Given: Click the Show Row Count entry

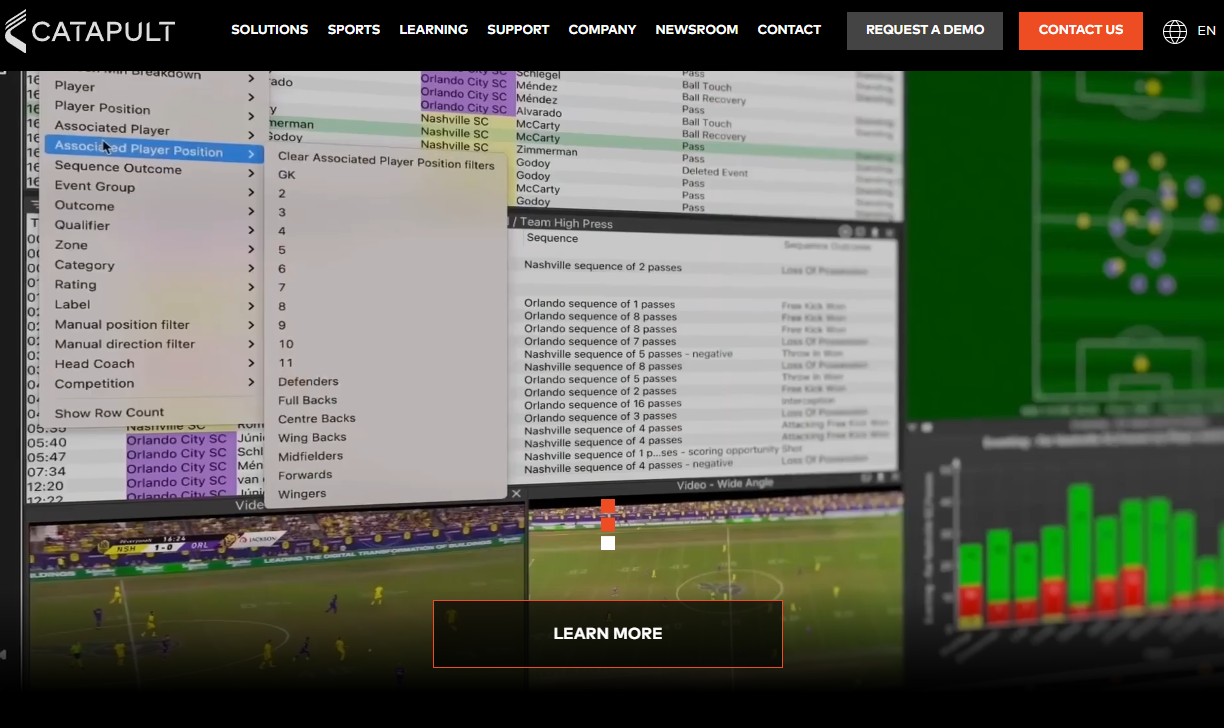Looking at the screenshot, I should [109, 413].
